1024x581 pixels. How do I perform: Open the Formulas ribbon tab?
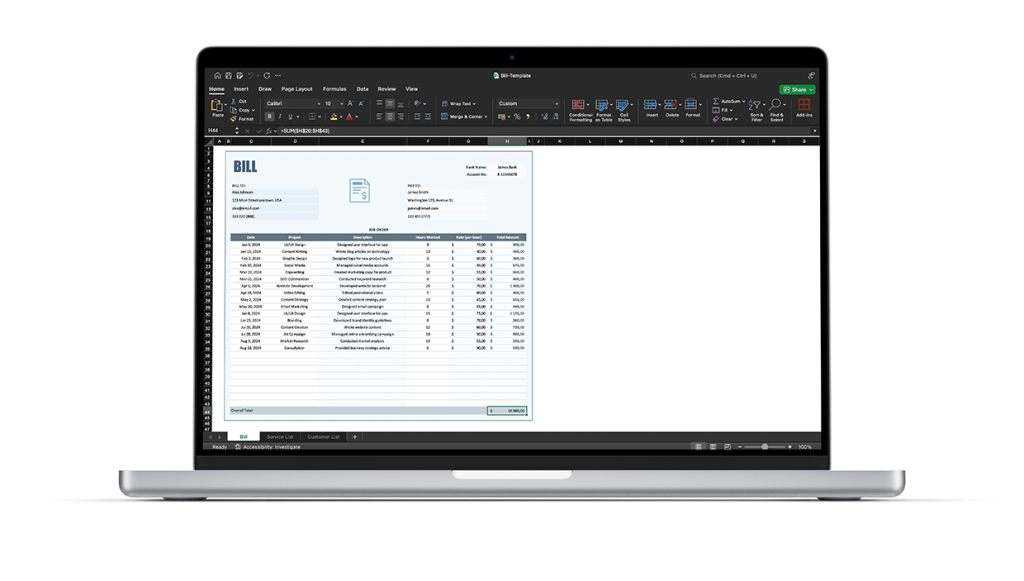(334, 89)
